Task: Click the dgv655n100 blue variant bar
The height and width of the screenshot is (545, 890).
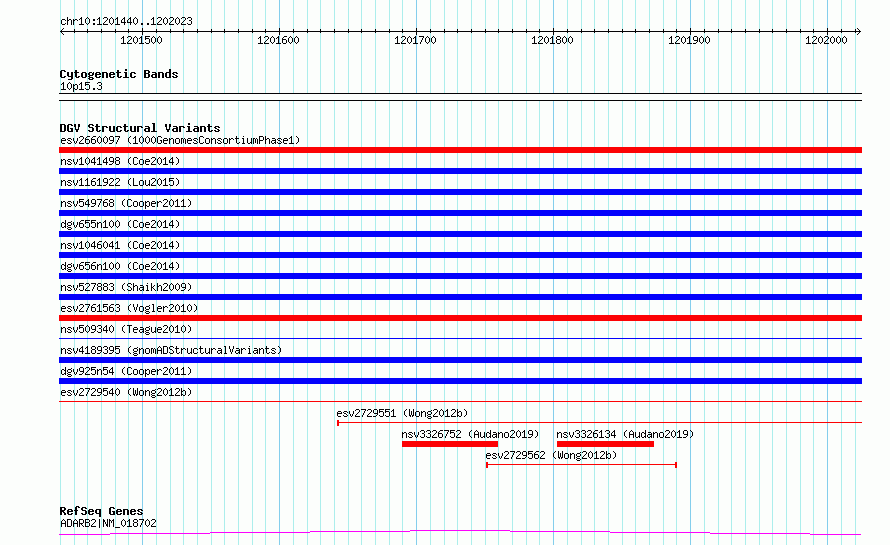Action: pos(460,234)
